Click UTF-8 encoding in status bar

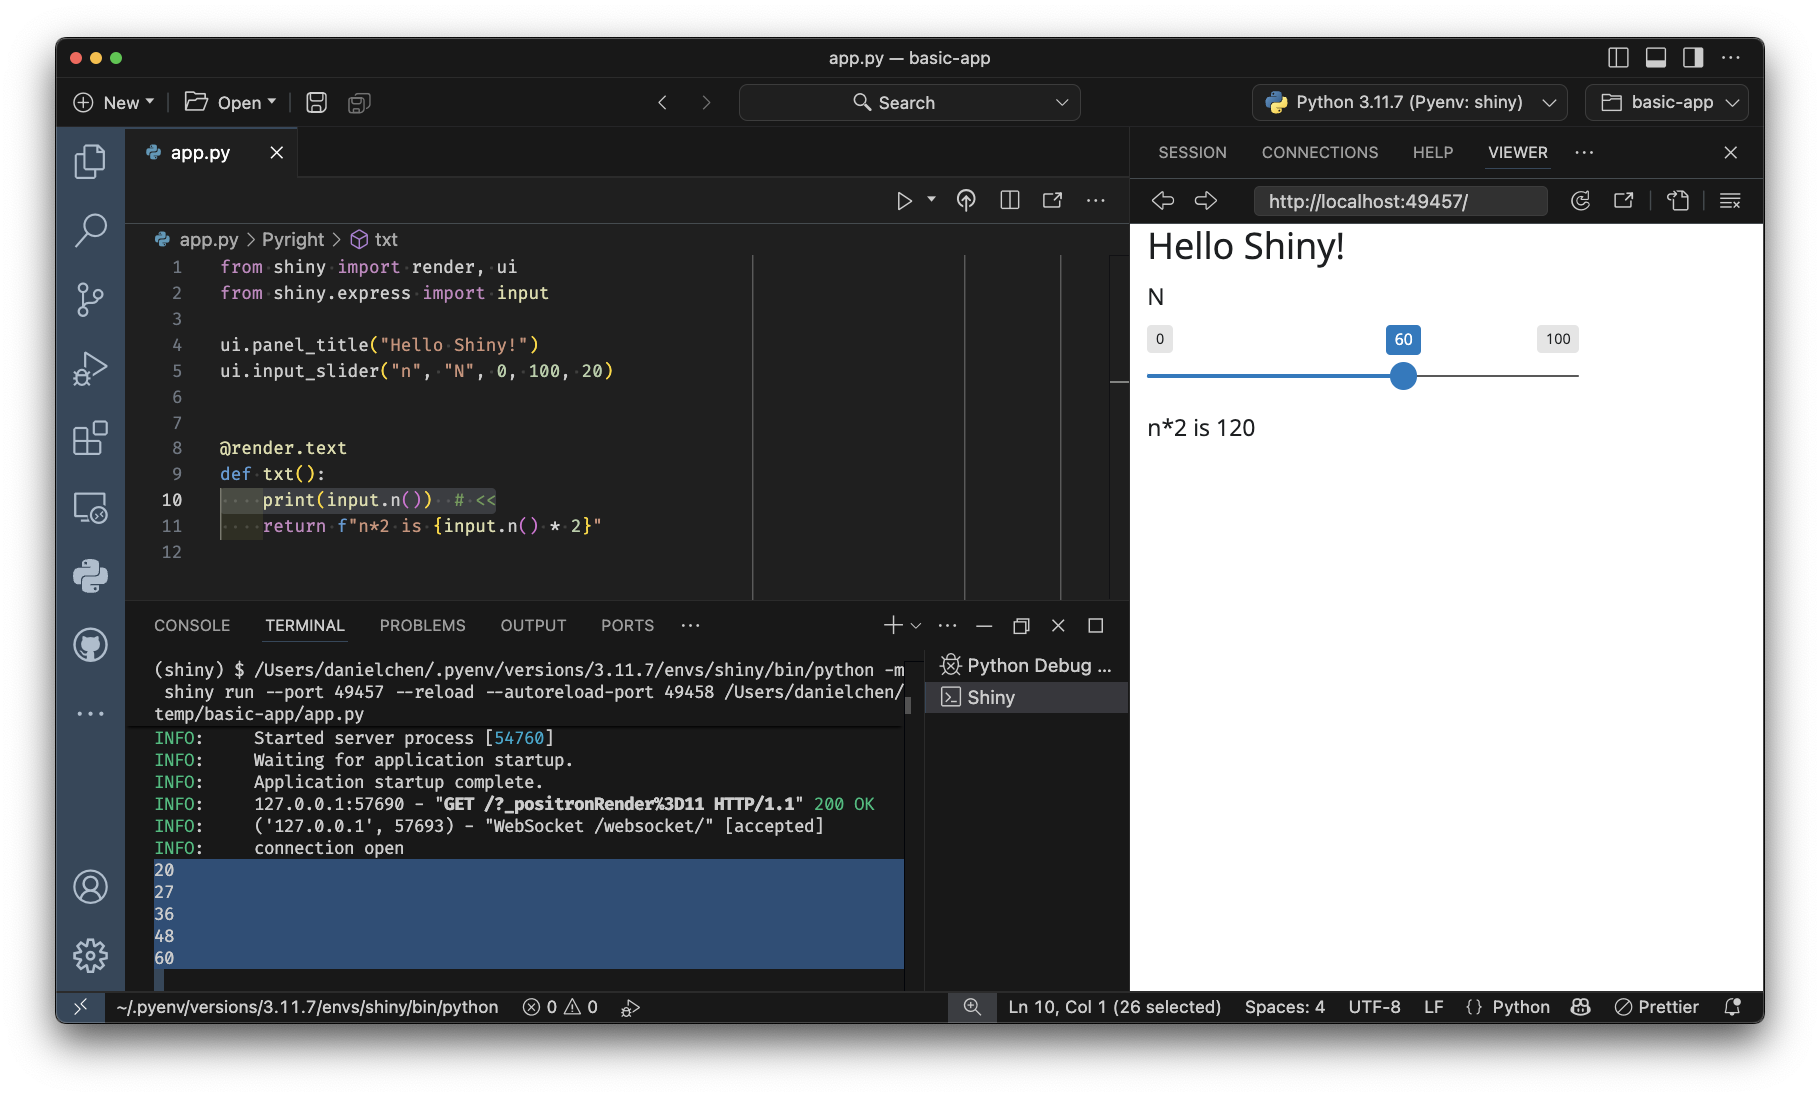[1374, 1007]
